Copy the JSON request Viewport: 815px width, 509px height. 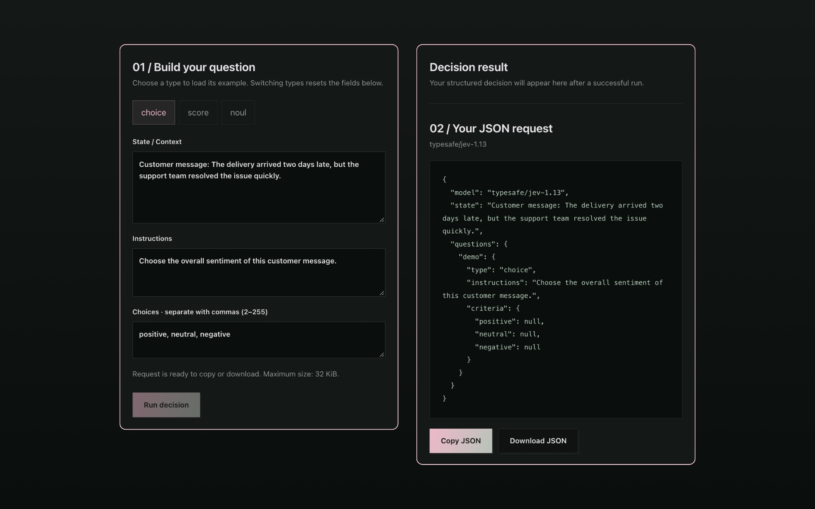click(x=461, y=441)
